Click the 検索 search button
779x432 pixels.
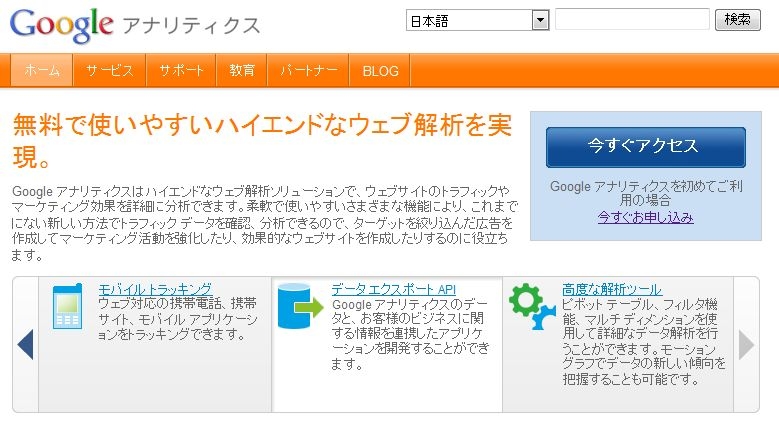point(737,20)
